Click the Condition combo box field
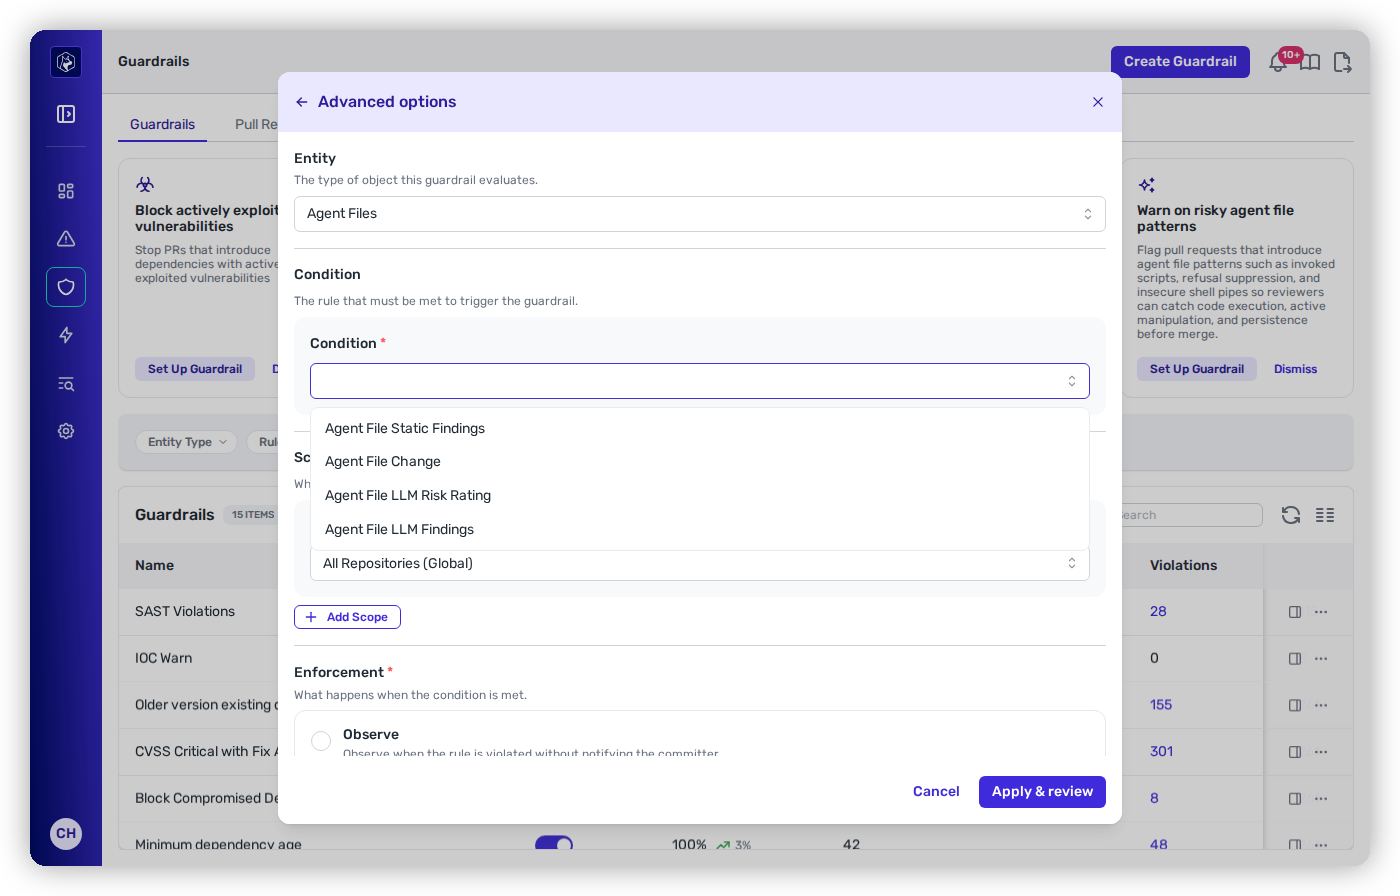This screenshot has width=1400, height=896. (700, 381)
